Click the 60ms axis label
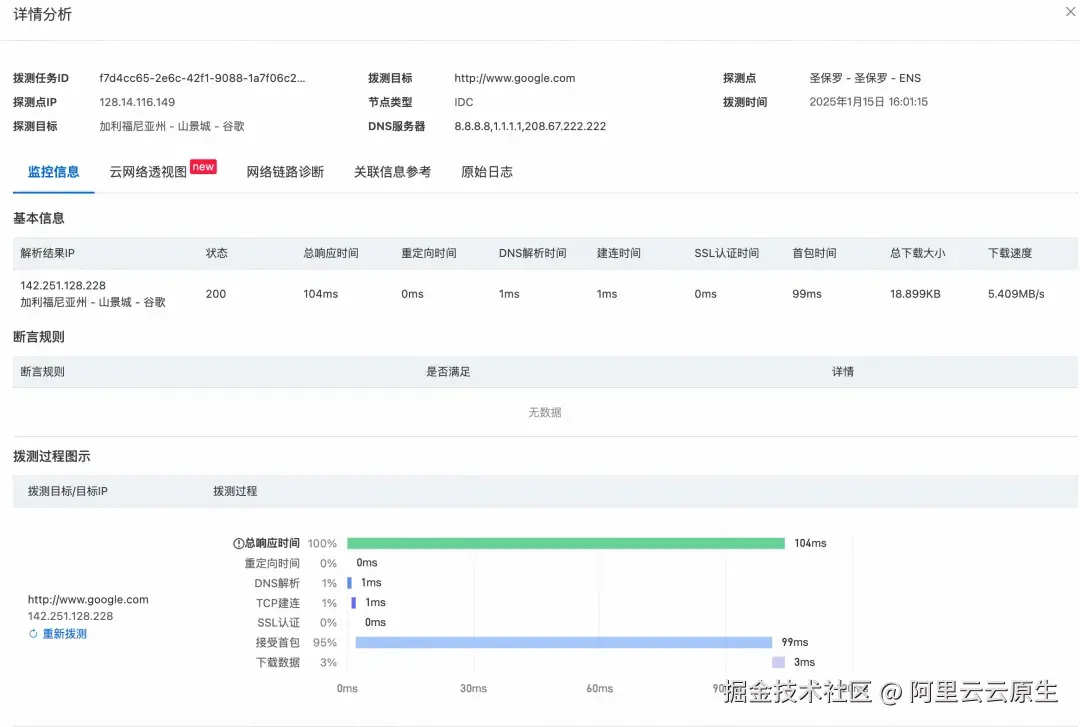Screen dimensions: 1080x727 (x=600, y=688)
